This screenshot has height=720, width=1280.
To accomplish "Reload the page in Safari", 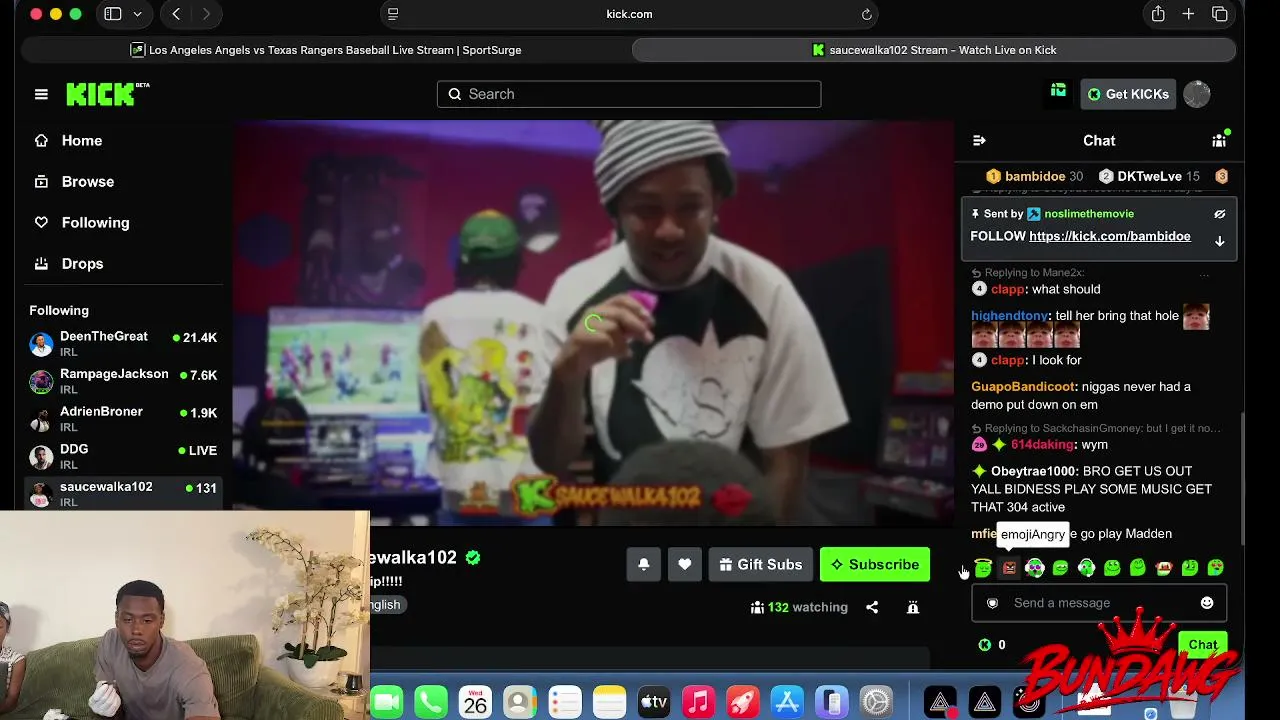I will pos(867,14).
